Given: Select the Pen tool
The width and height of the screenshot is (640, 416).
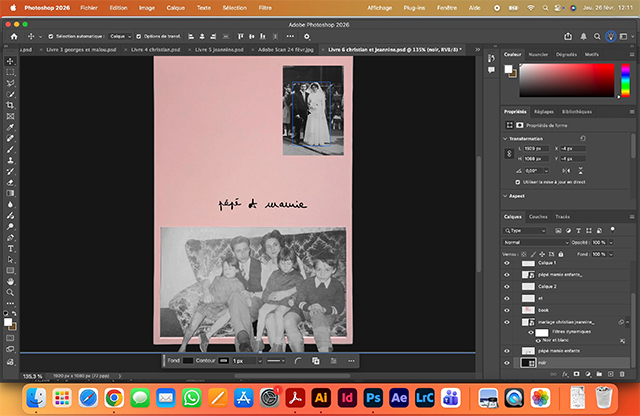Looking at the screenshot, I should tap(11, 238).
